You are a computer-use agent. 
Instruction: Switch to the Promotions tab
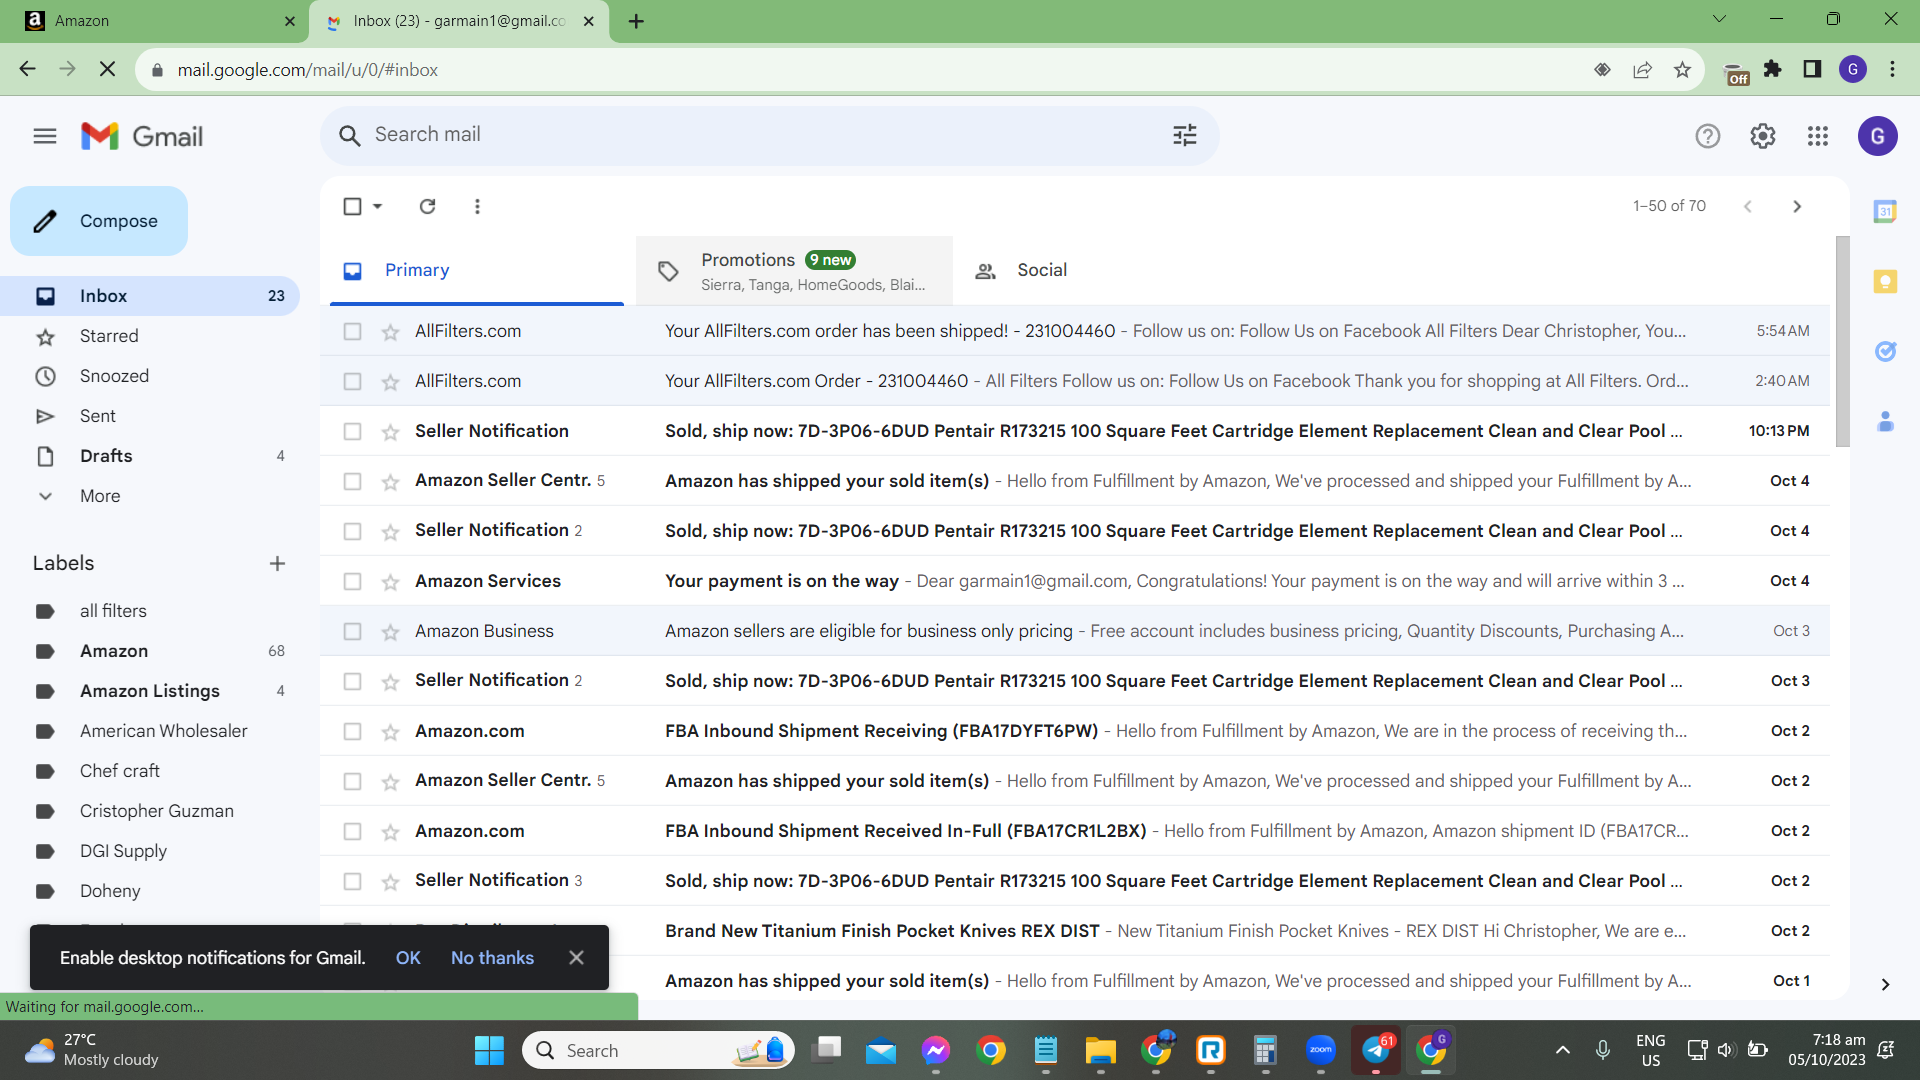[794, 270]
